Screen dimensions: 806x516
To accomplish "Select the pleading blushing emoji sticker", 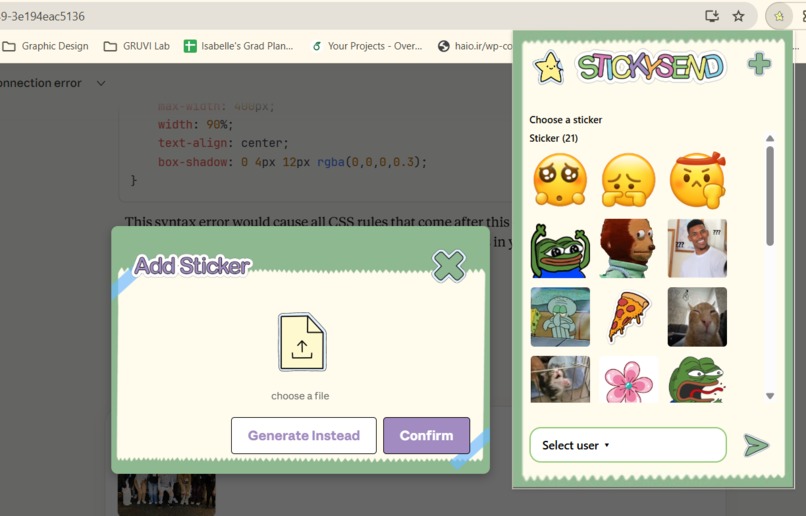I will pos(560,180).
